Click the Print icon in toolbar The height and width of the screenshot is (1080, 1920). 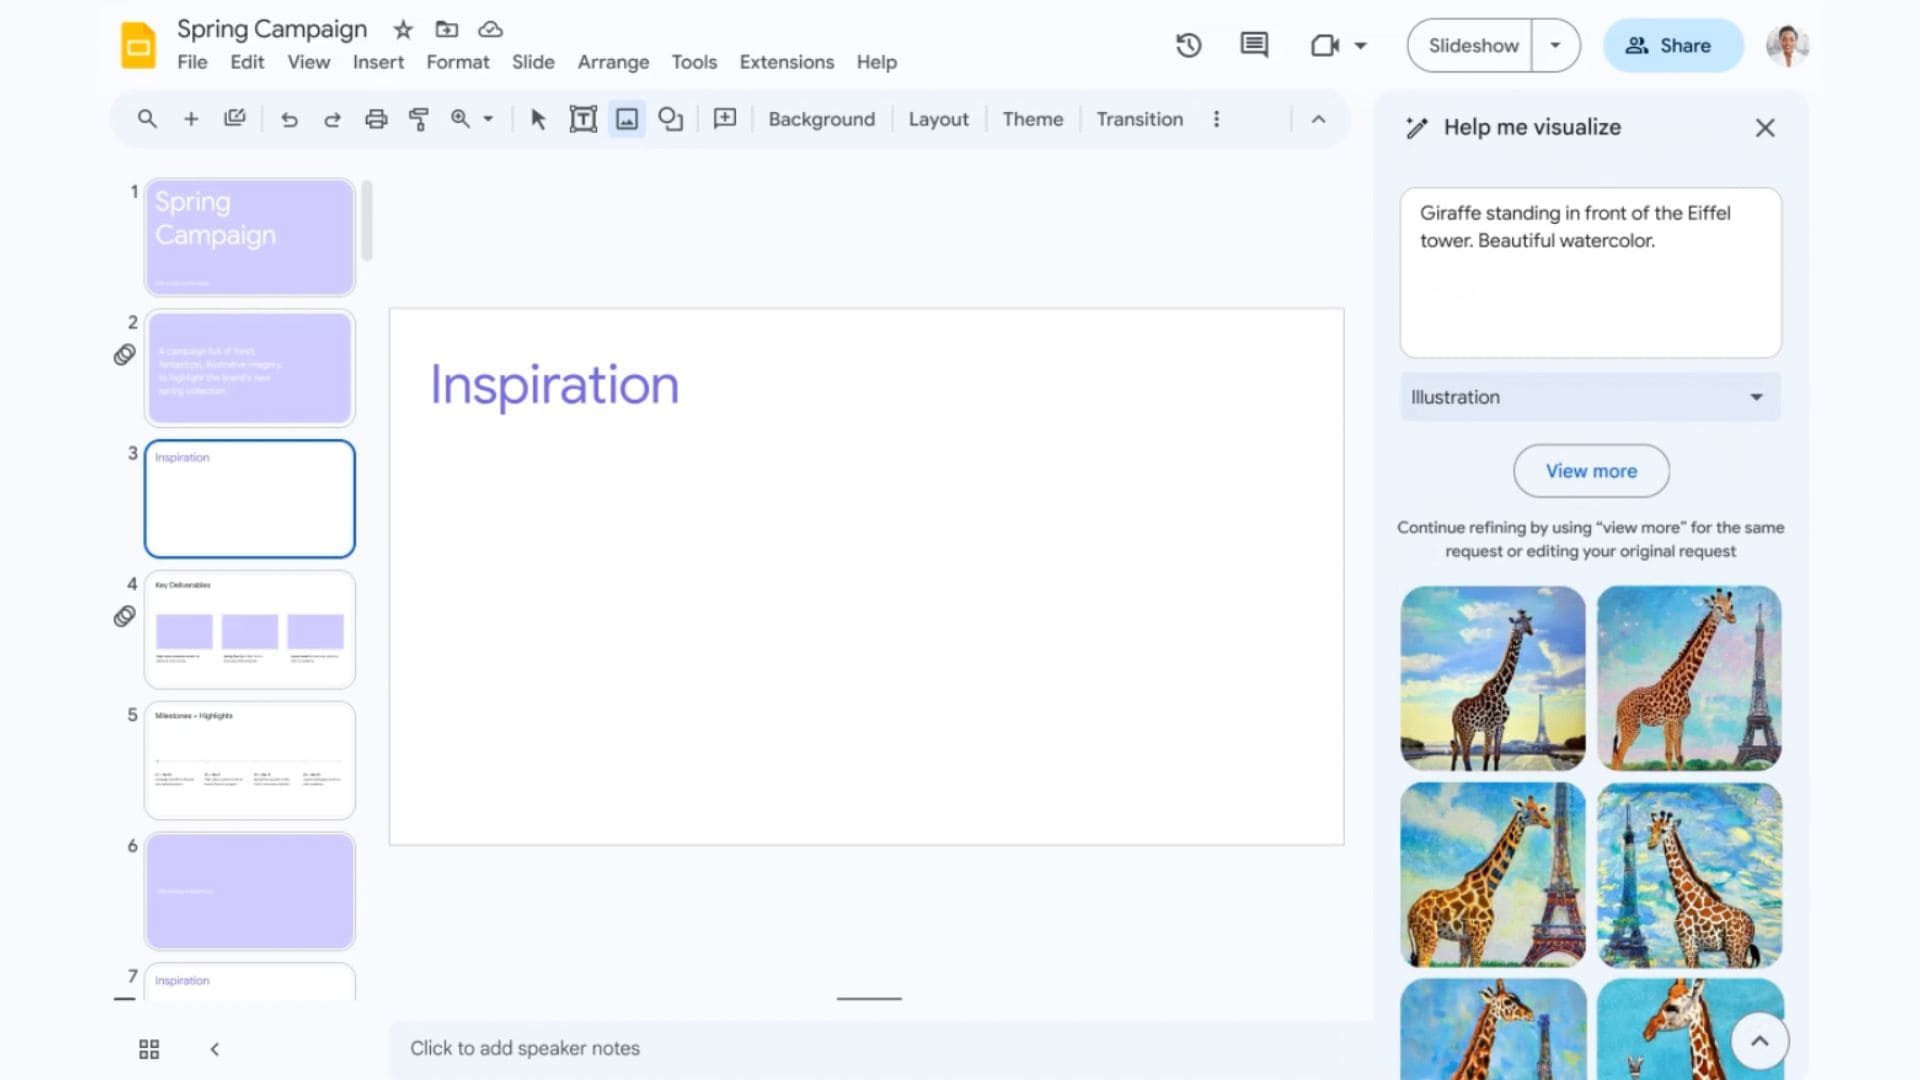click(x=376, y=119)
